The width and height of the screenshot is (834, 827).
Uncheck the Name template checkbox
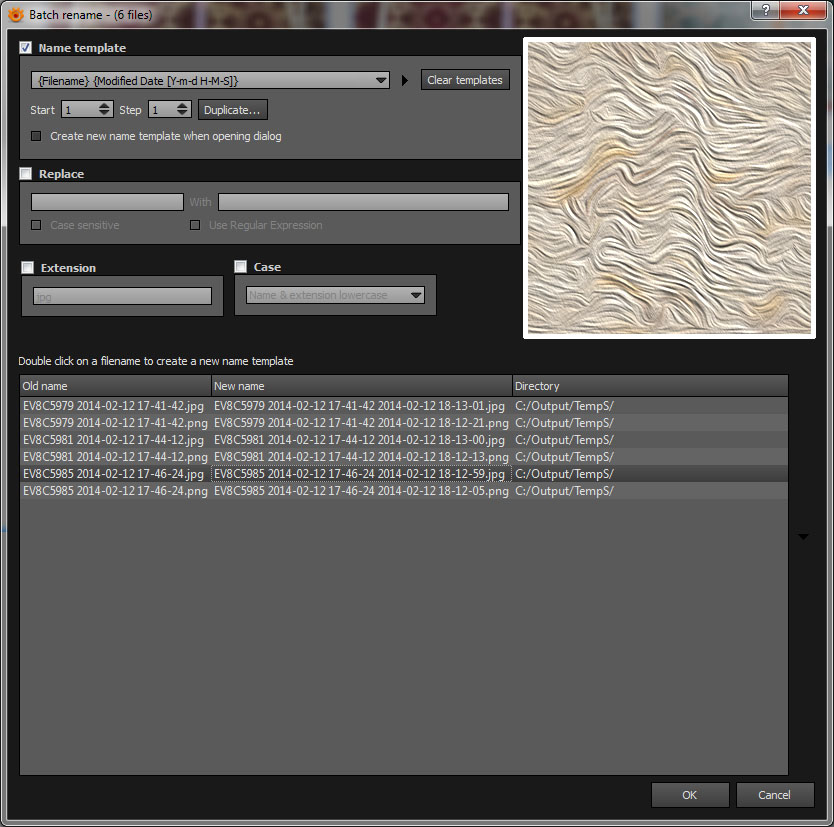tap(26, 48)
